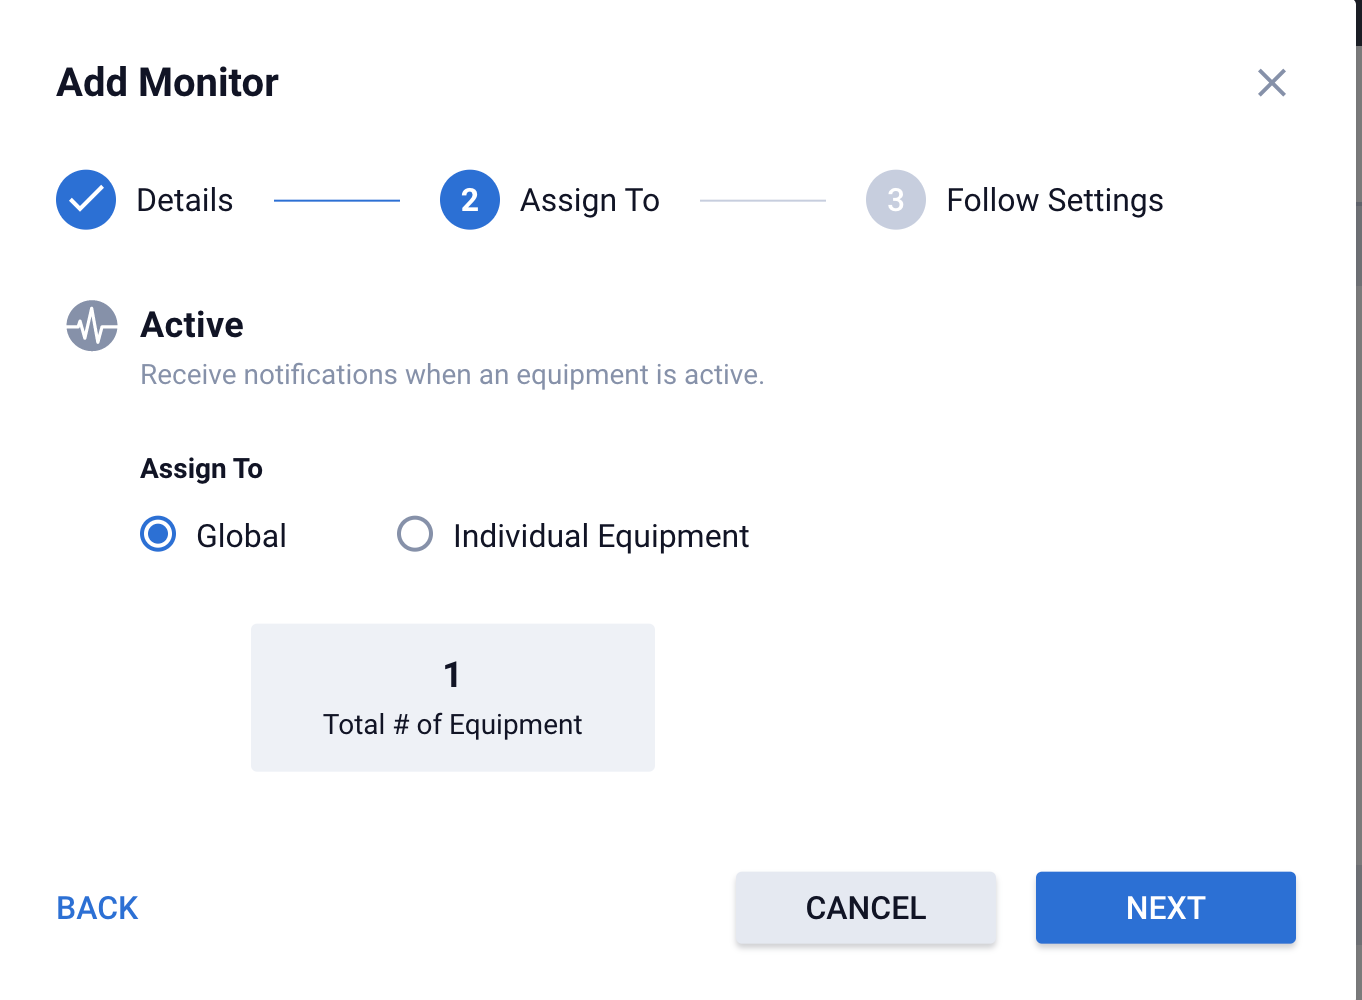Jump to the Follow Settings step label
Image resolution: width=1362 pixels, height=1000 pixels.
tap(1054, 200)
